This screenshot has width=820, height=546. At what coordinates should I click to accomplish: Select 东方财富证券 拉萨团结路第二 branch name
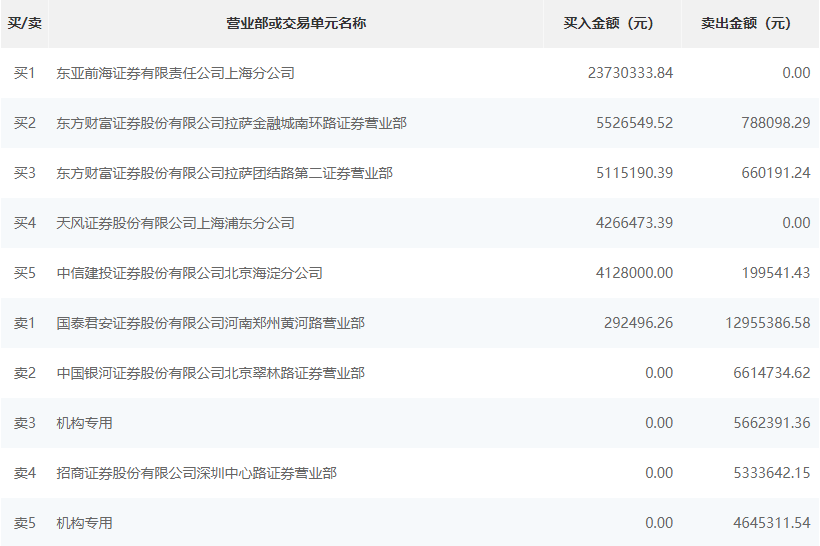[225, 173]
